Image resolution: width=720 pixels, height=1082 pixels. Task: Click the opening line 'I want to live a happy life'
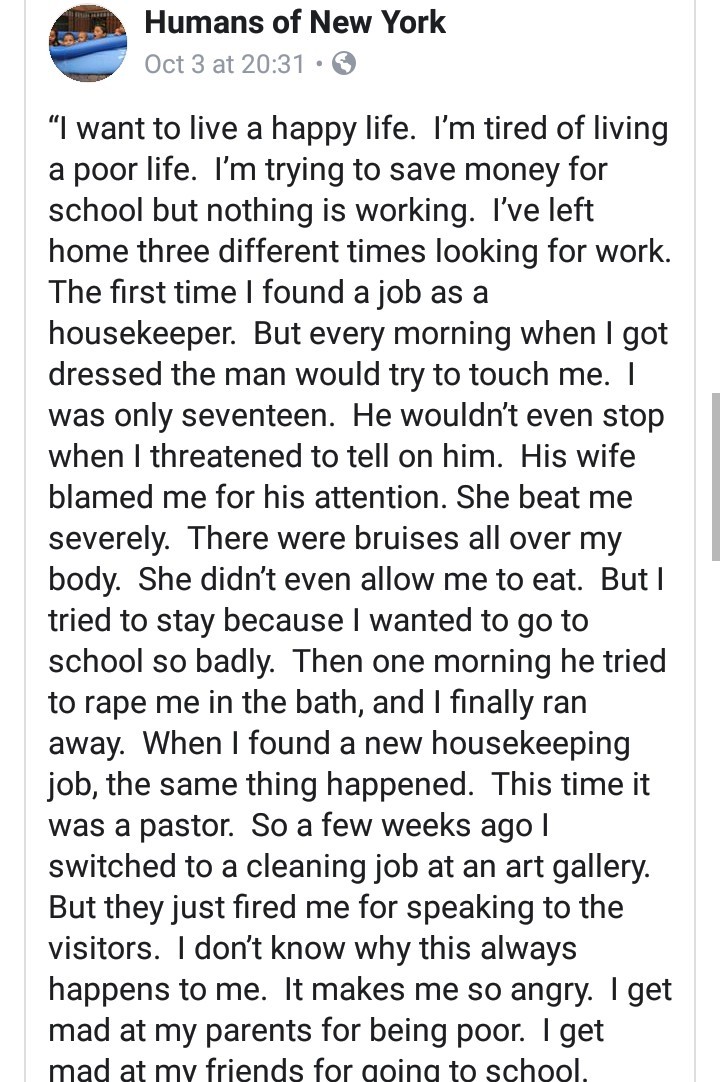232,129
